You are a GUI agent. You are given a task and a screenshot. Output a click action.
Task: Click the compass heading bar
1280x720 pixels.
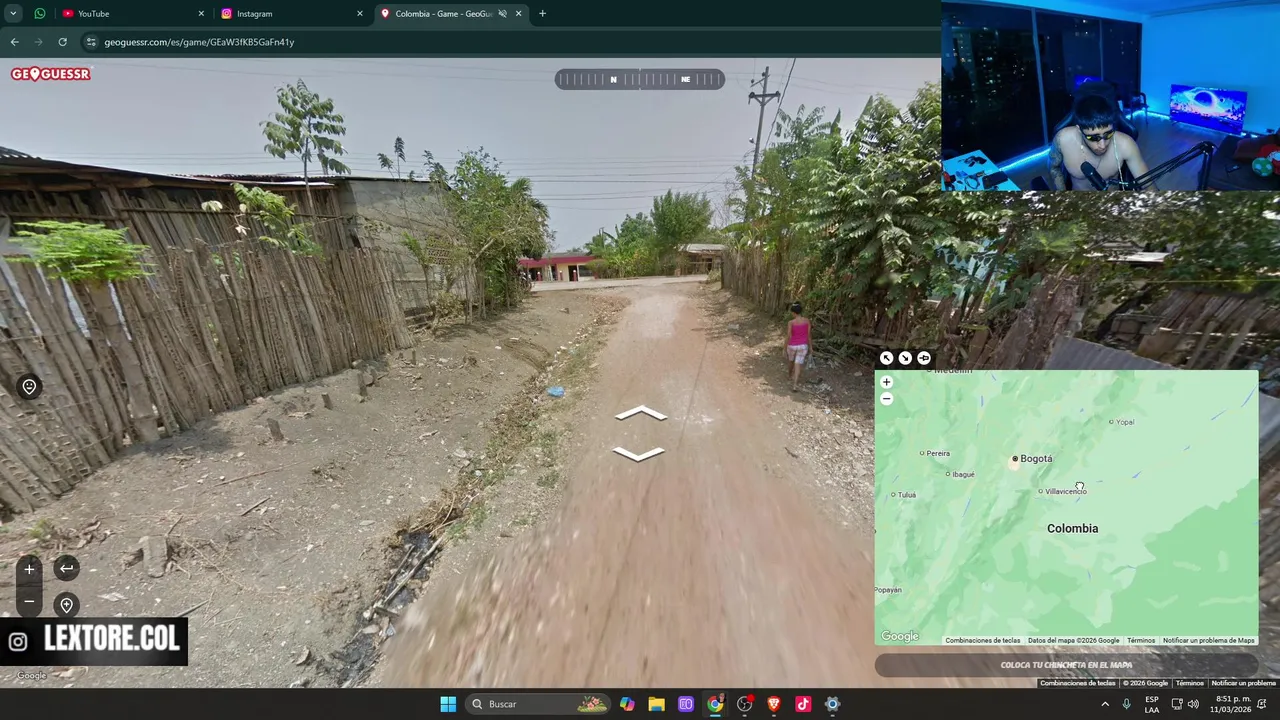click(x=640, y=79)
